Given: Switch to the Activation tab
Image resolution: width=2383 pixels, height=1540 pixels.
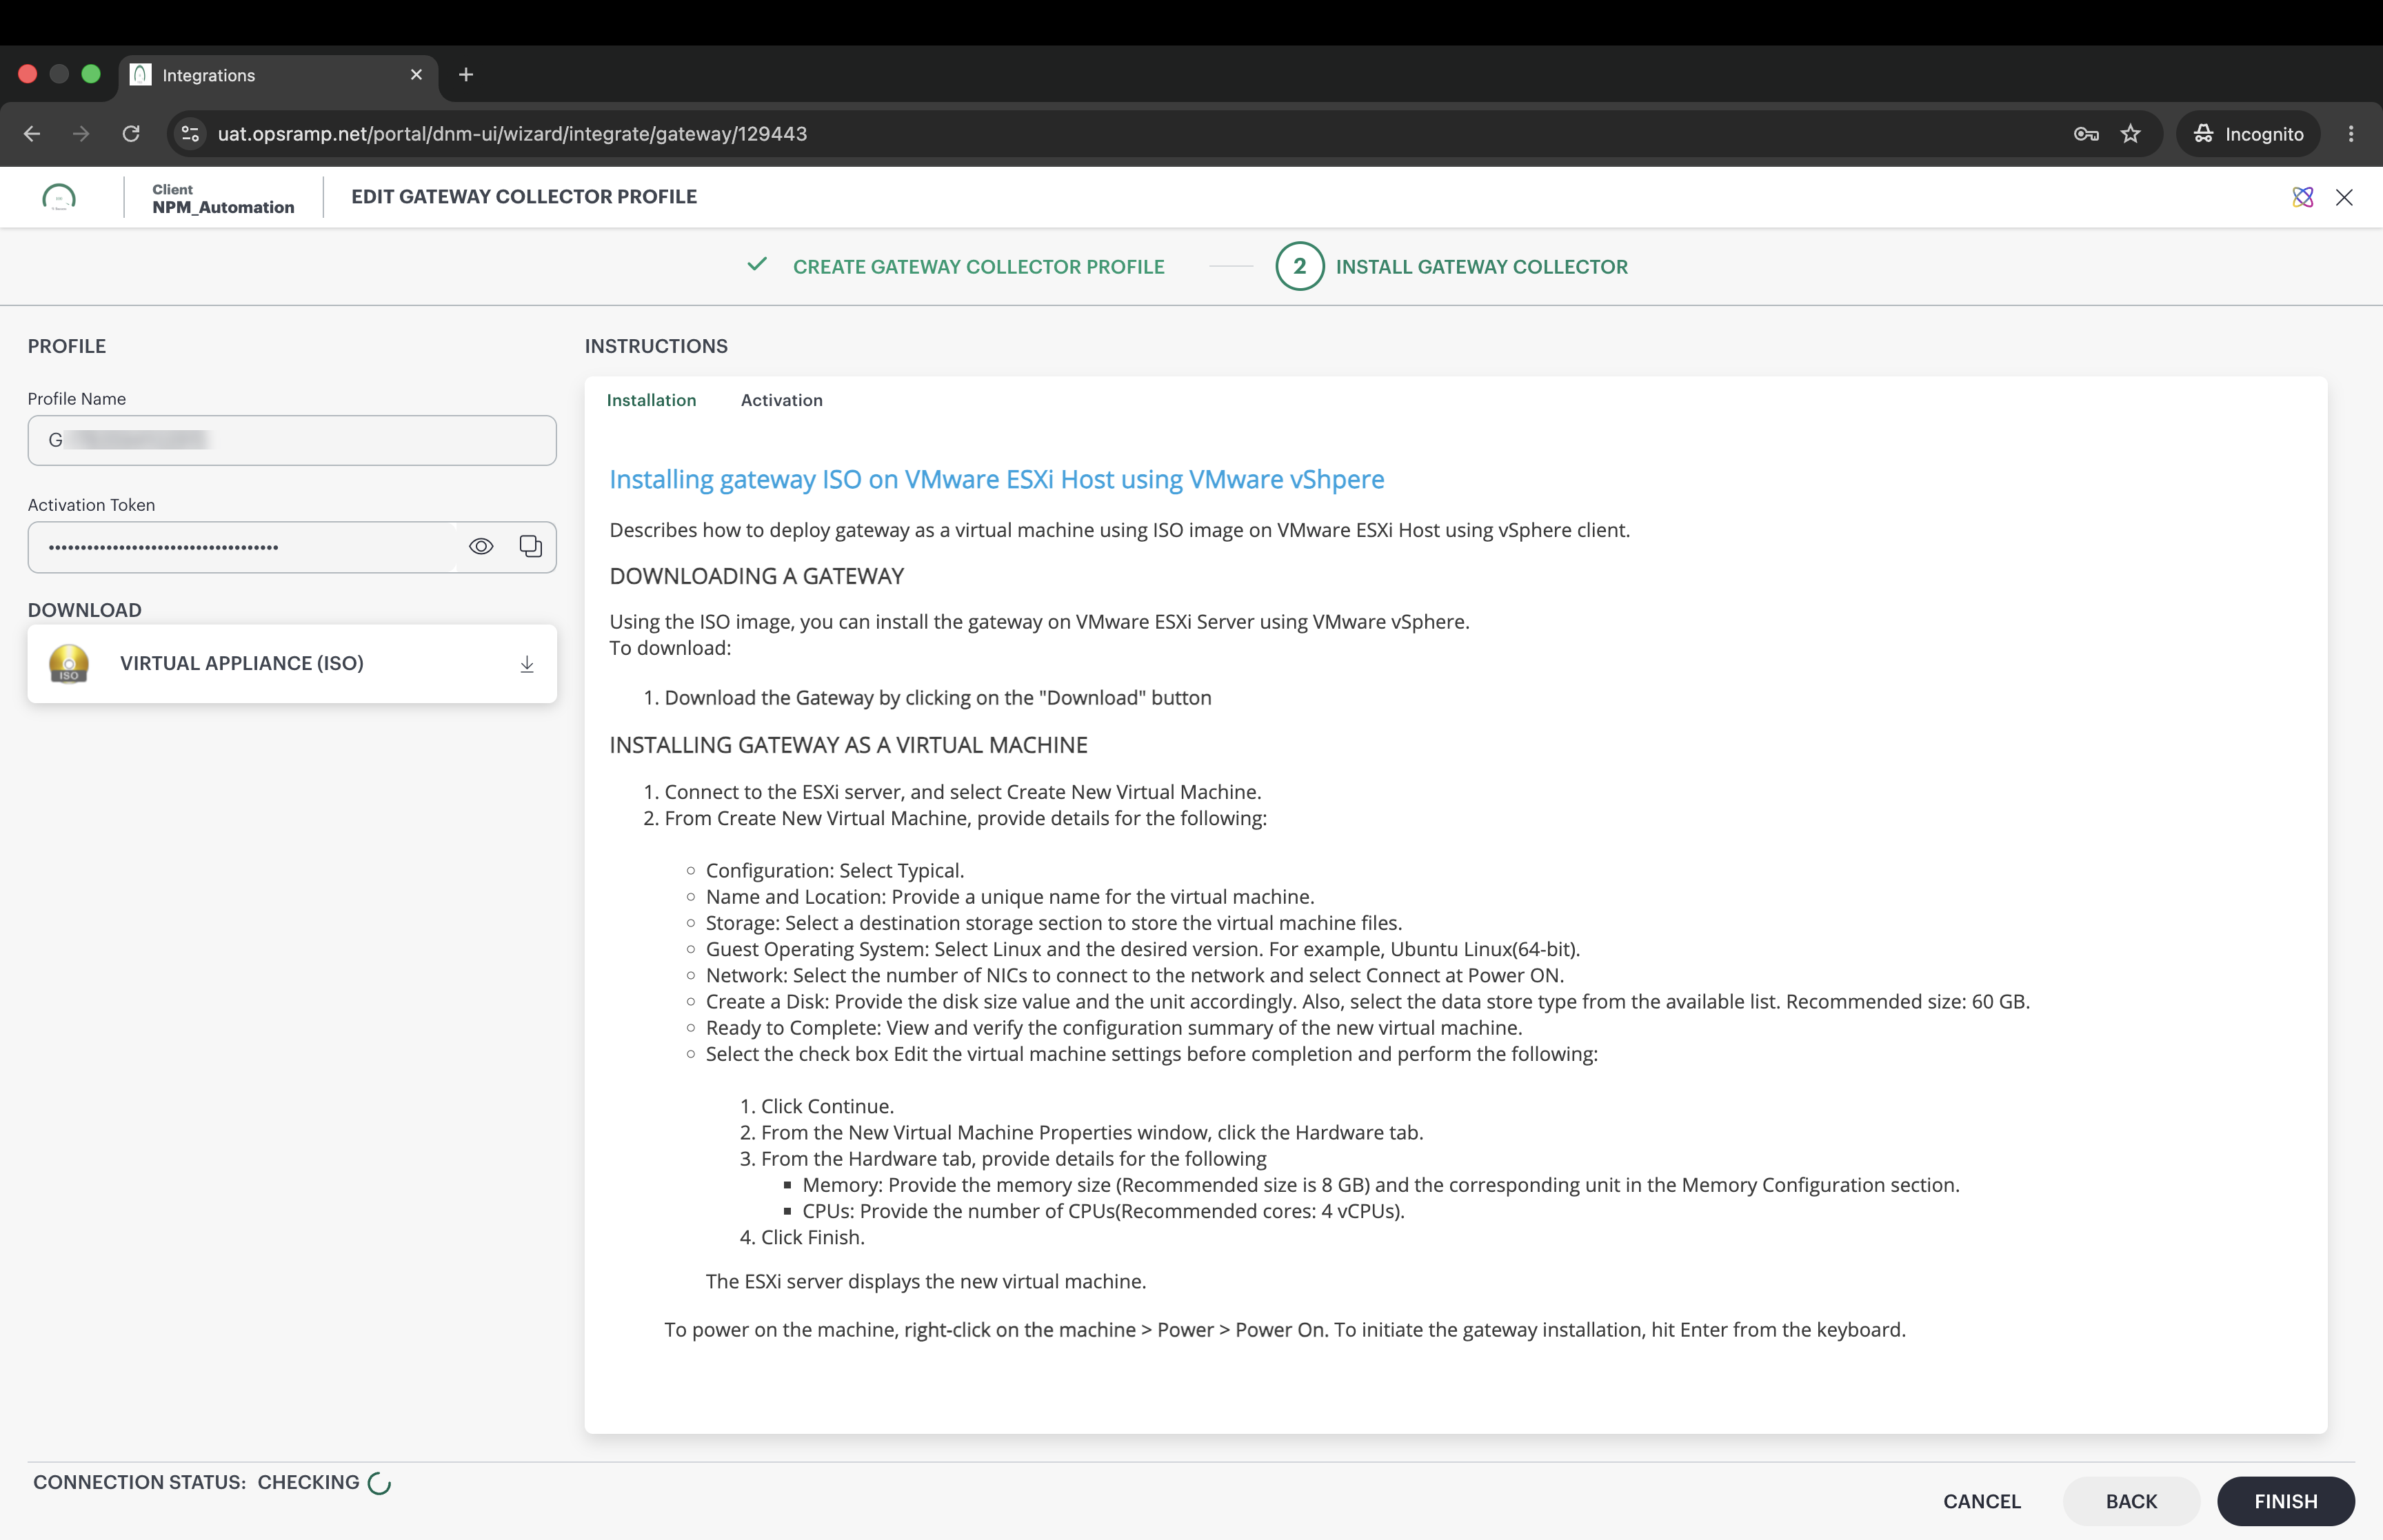Looking at the screenshot, I should tap(782, 400).
